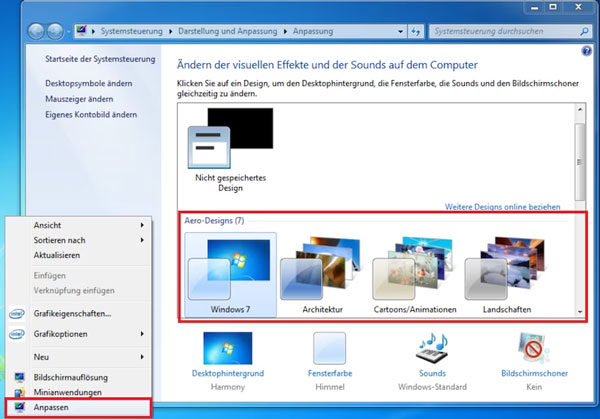600x419 pixels.
Task: Choose Anpassen in the context menu
Action: 78,408
